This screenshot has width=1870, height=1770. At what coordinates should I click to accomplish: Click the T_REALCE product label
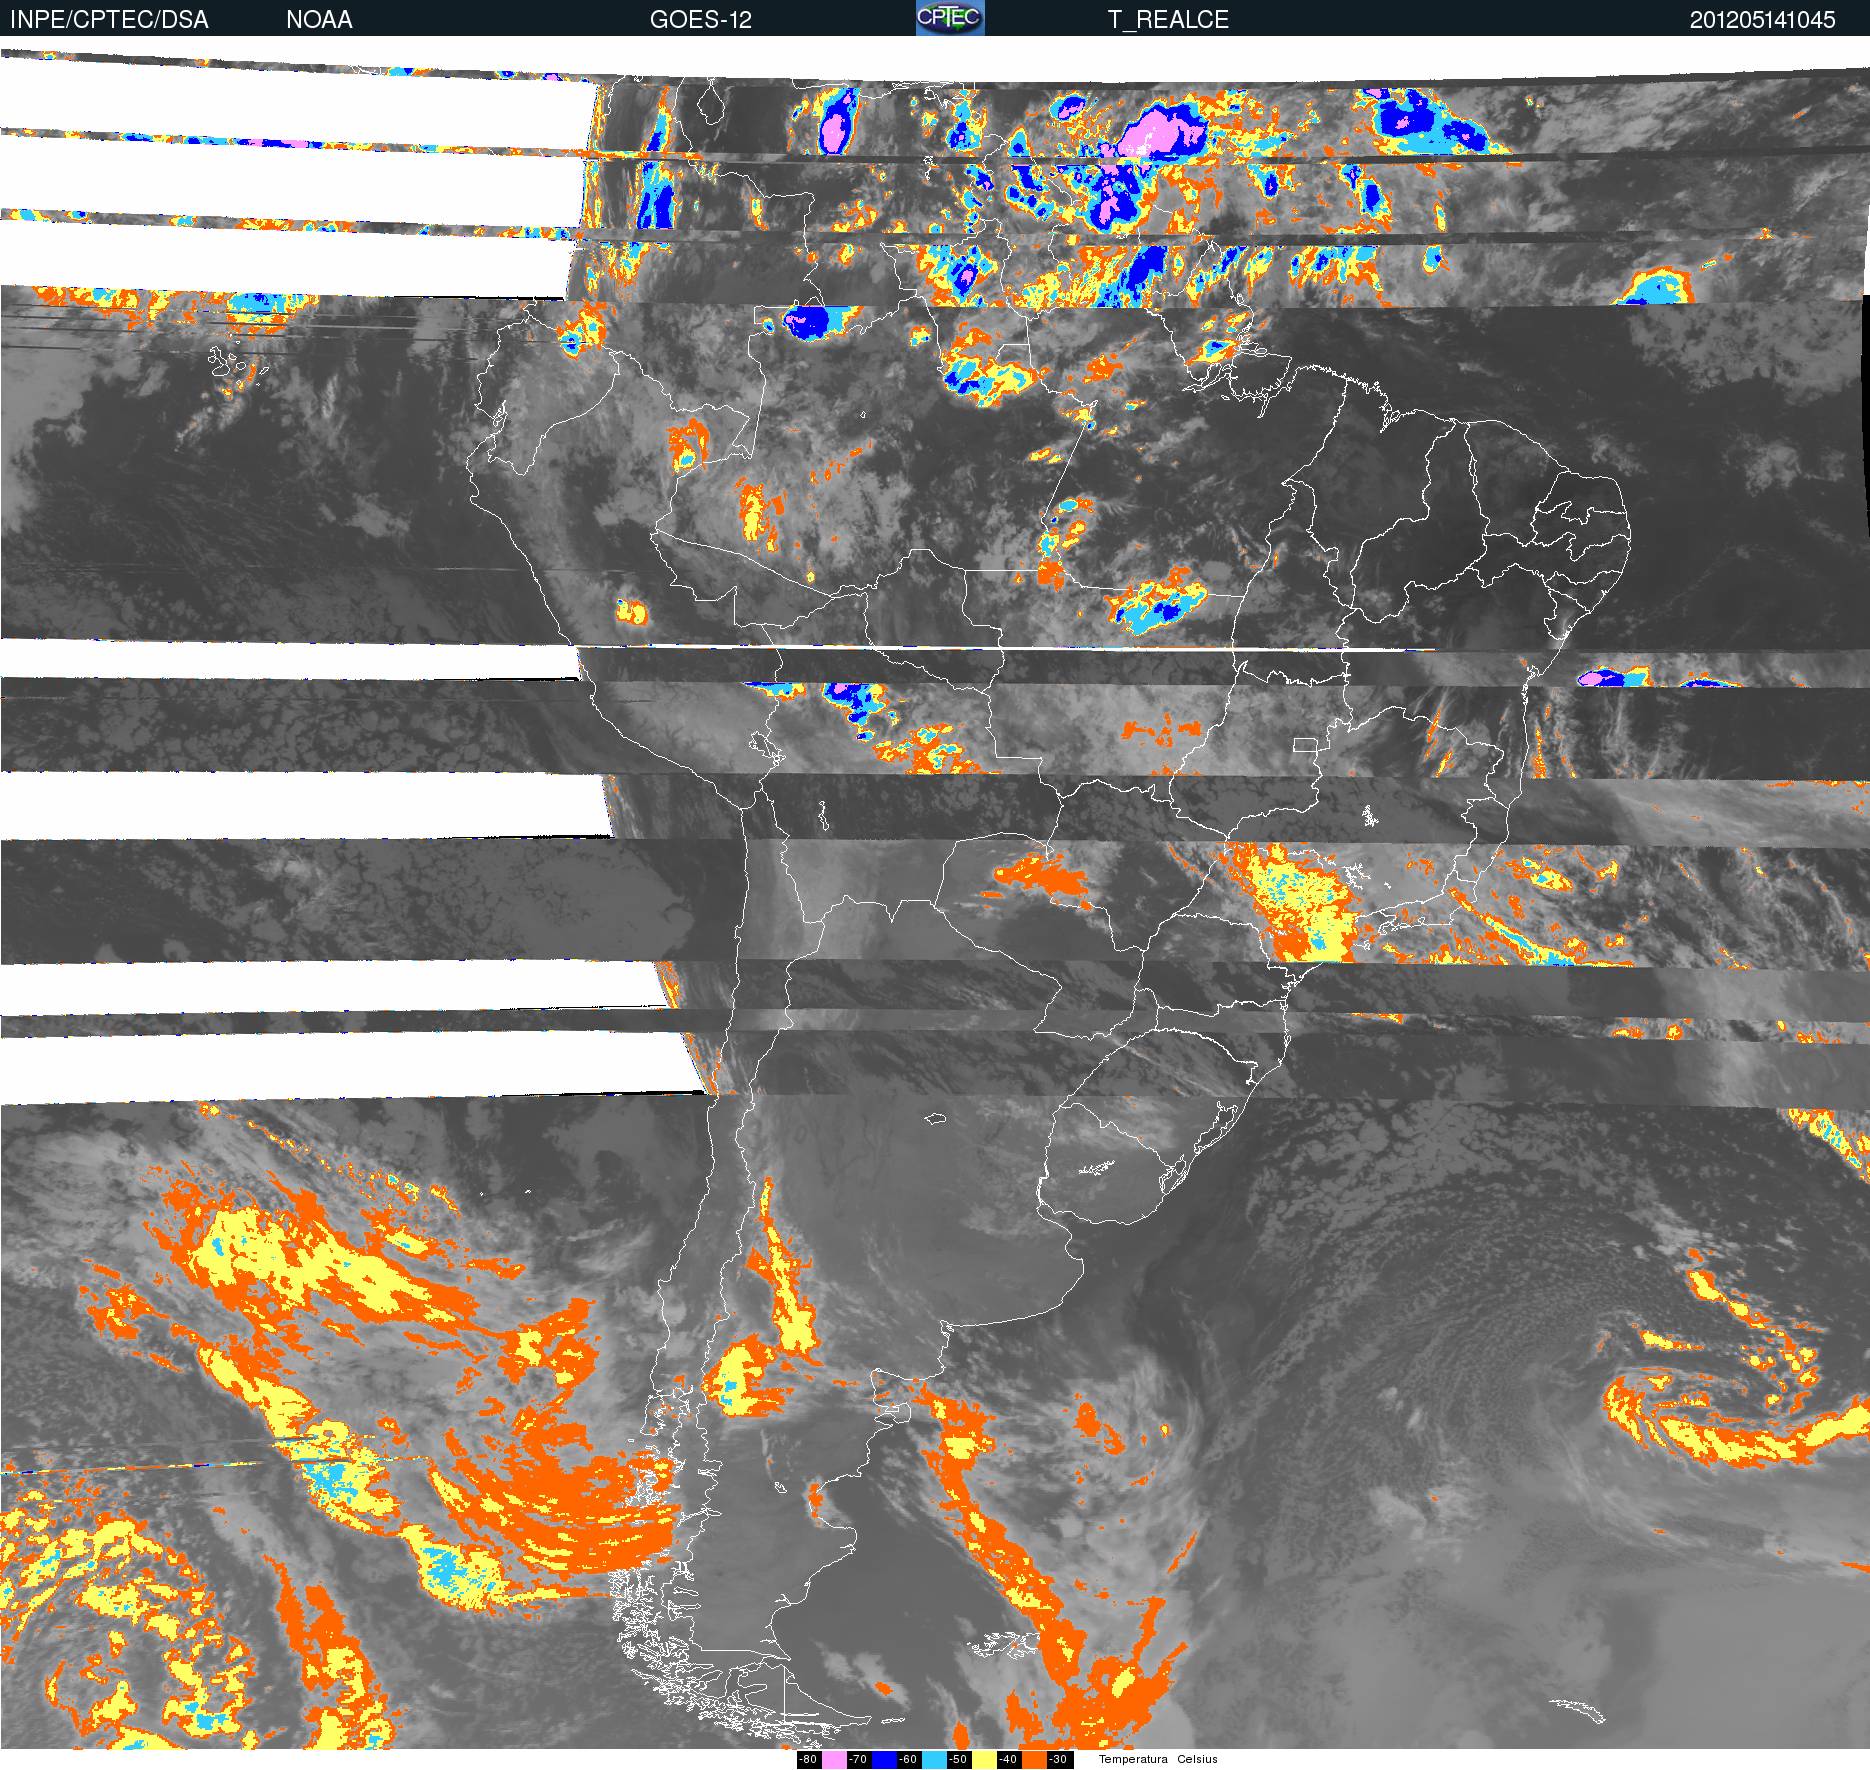click(1168, 20)
